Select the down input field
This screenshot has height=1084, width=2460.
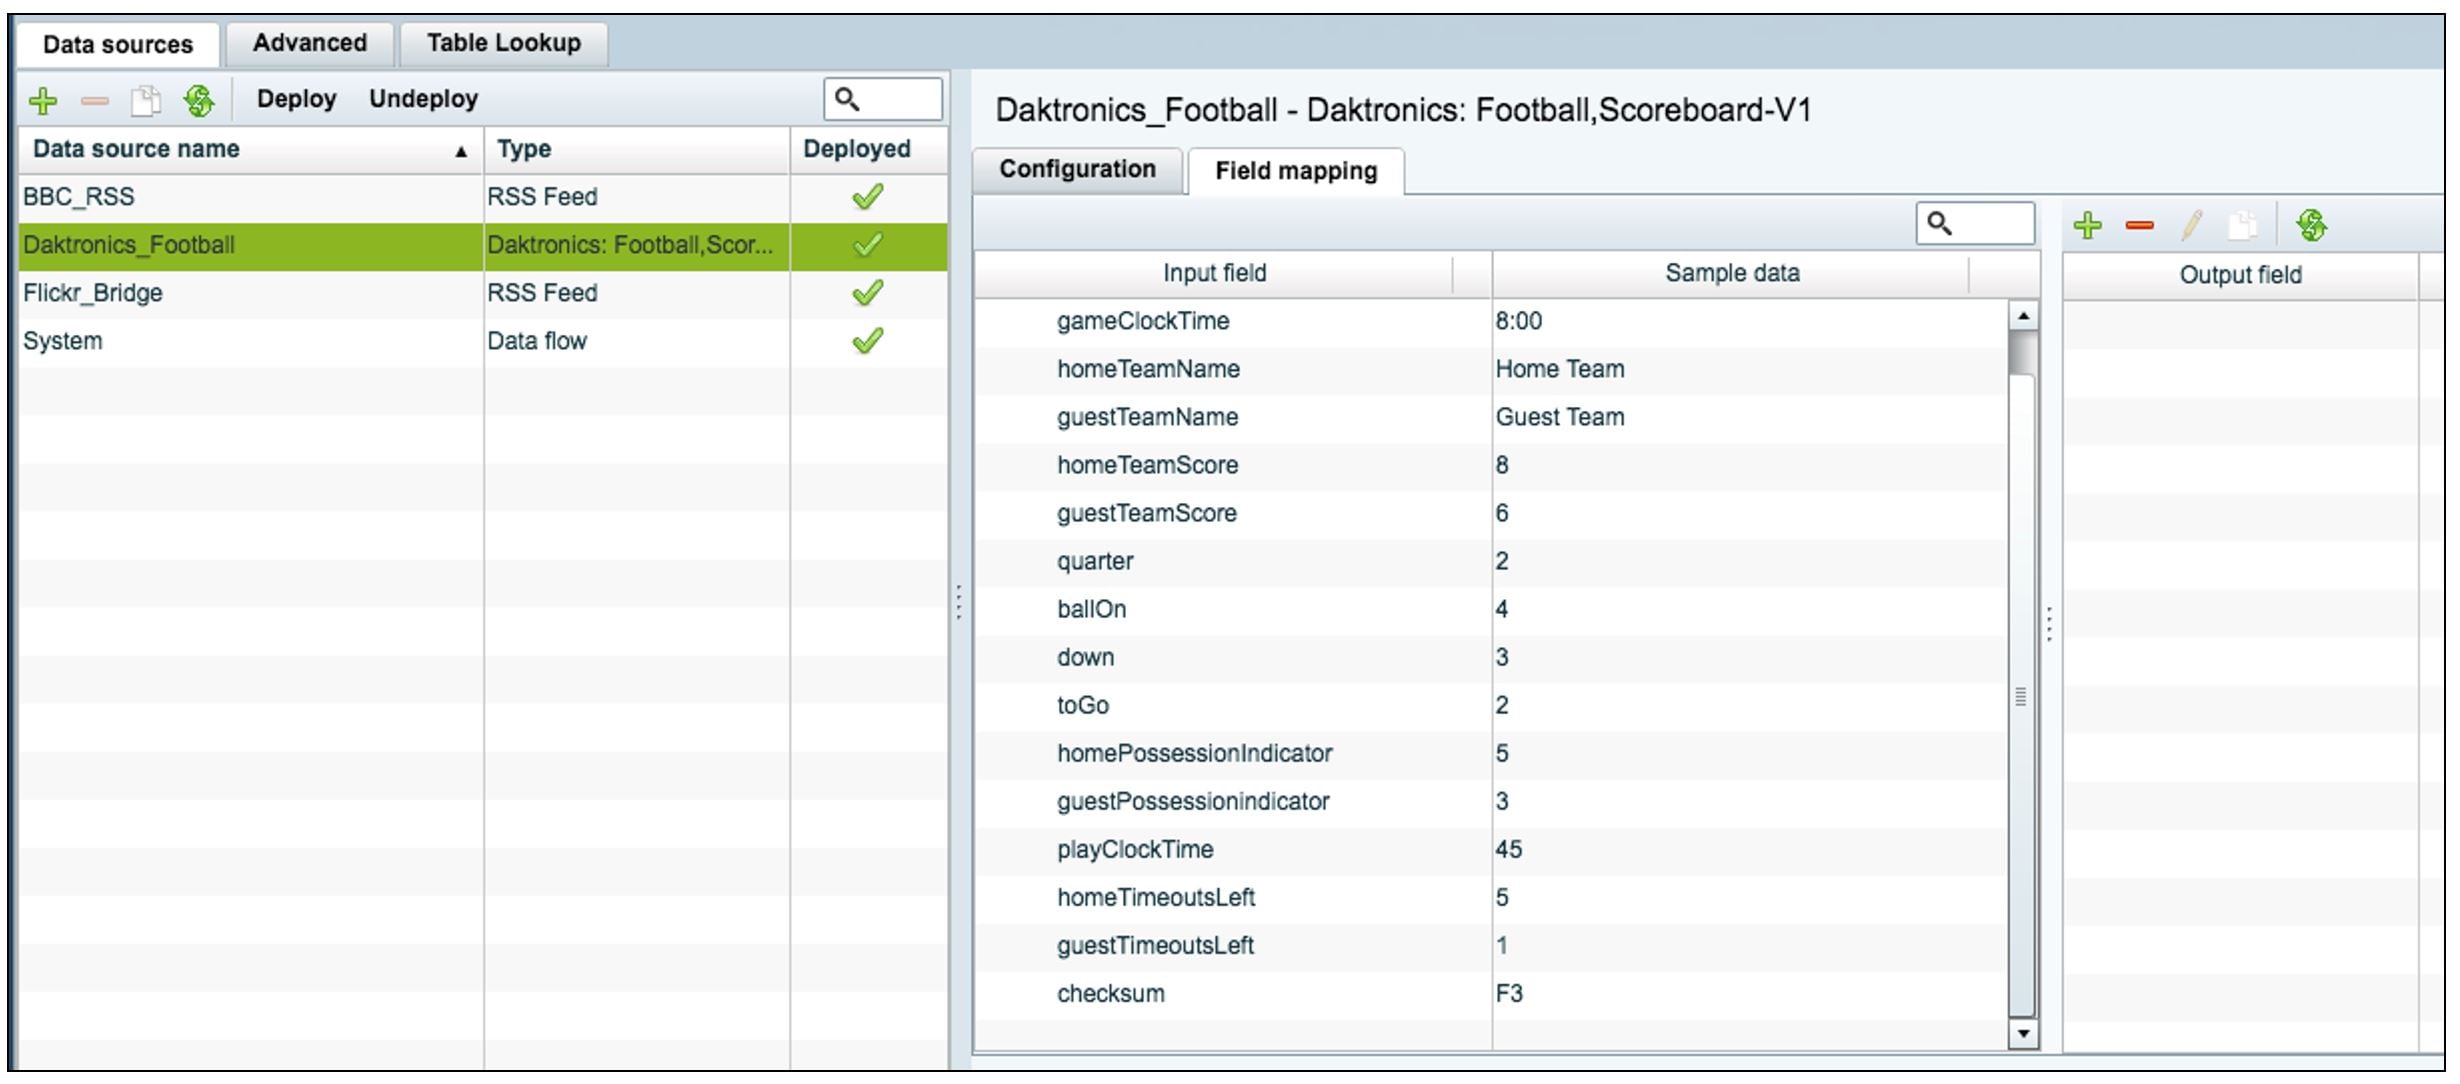pos(1085,657)
